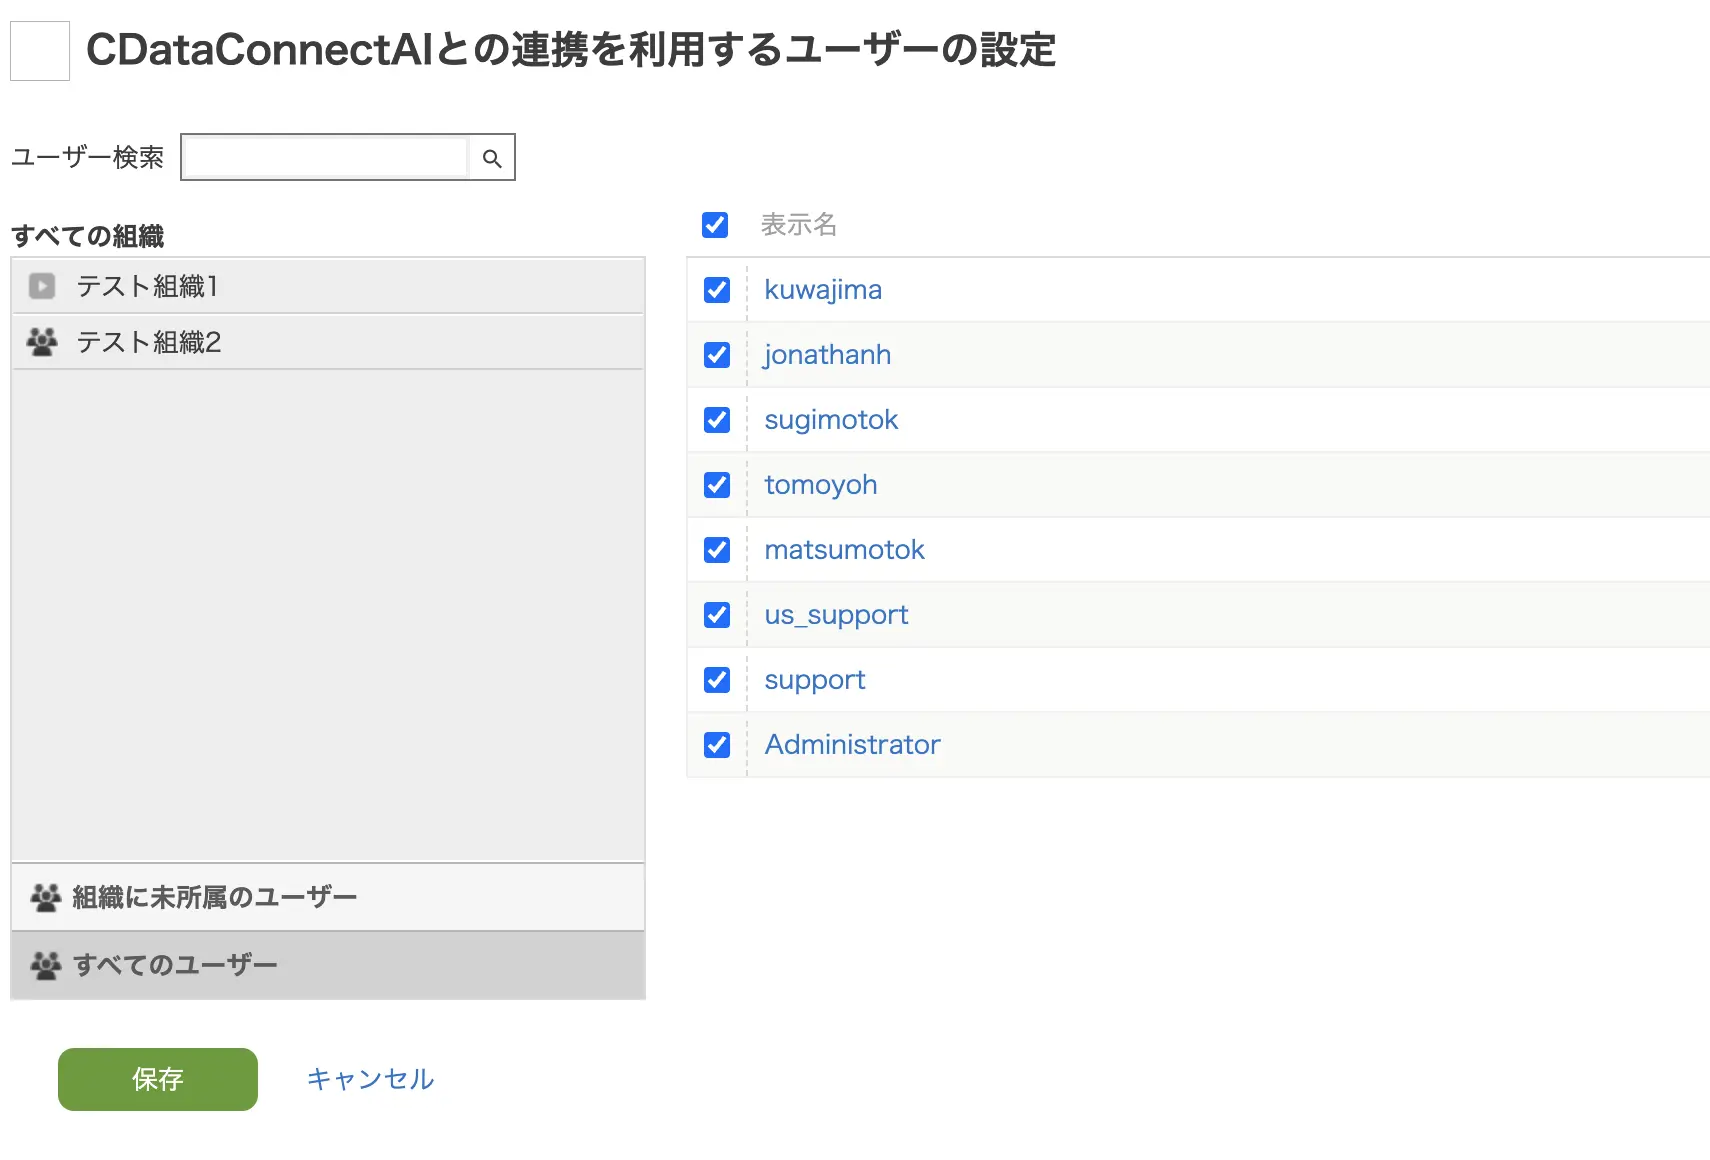Uncheck the Administrator checkbox
The width and height of the screenshot is (1710, 1160).
717,745
